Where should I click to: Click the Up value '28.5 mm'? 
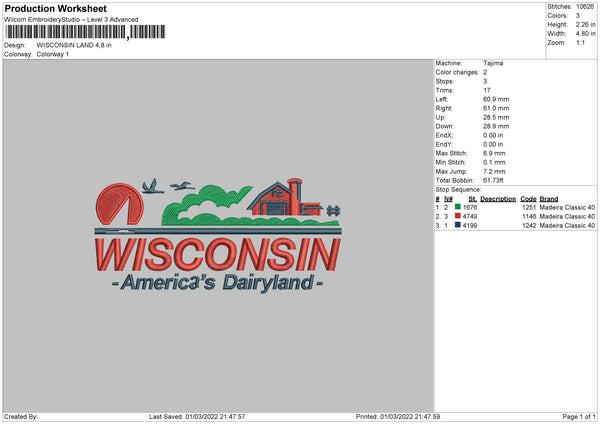click(496, 117)
